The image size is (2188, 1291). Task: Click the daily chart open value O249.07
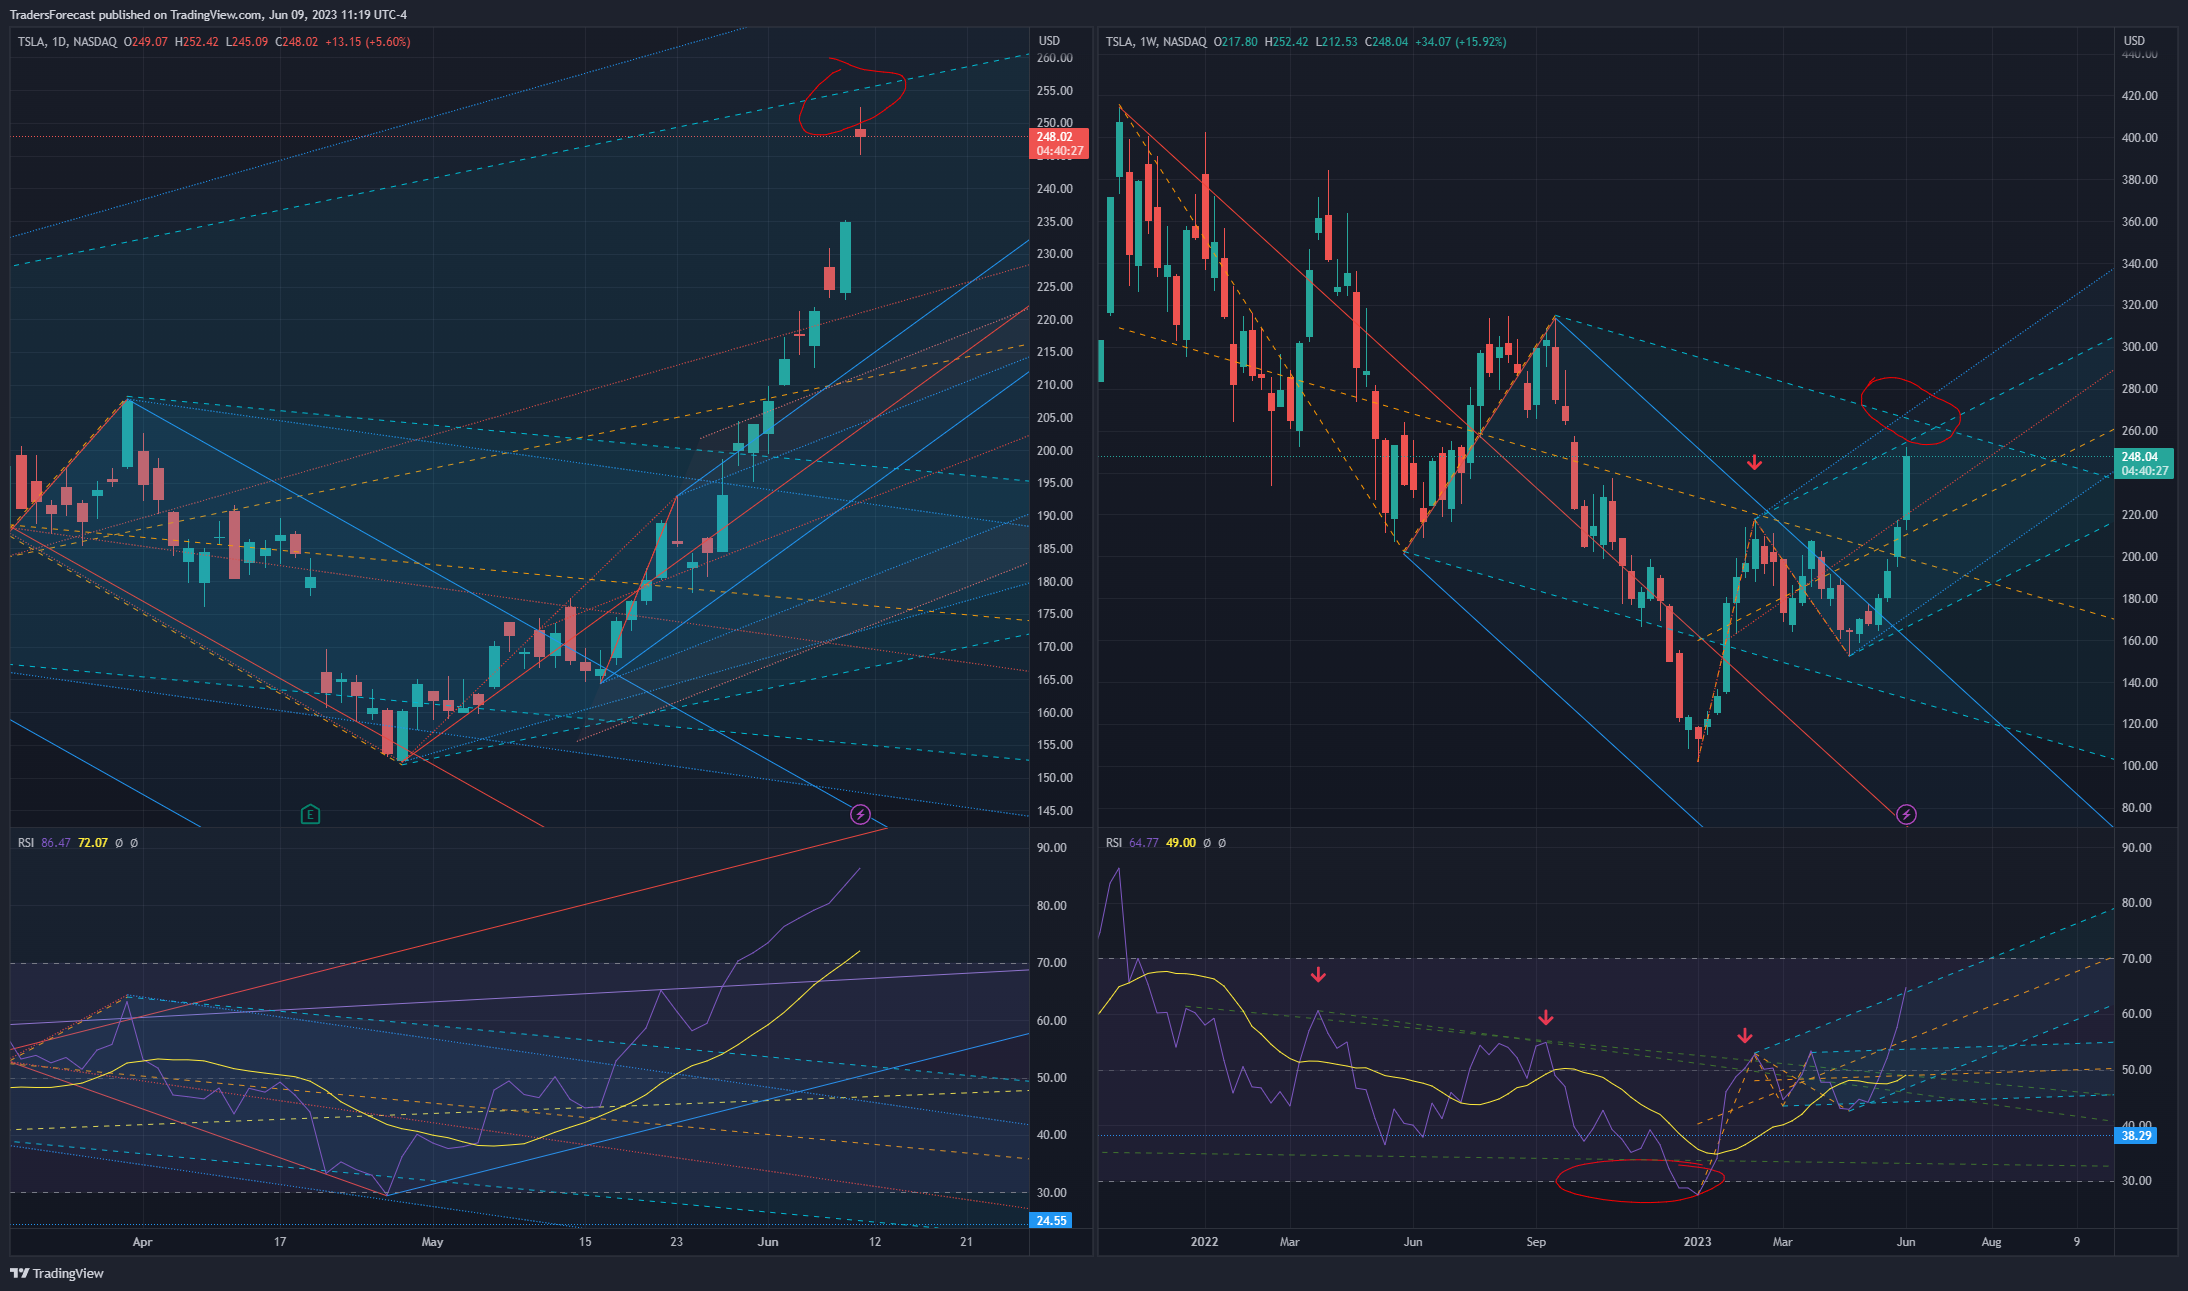[x=146, y=42]
